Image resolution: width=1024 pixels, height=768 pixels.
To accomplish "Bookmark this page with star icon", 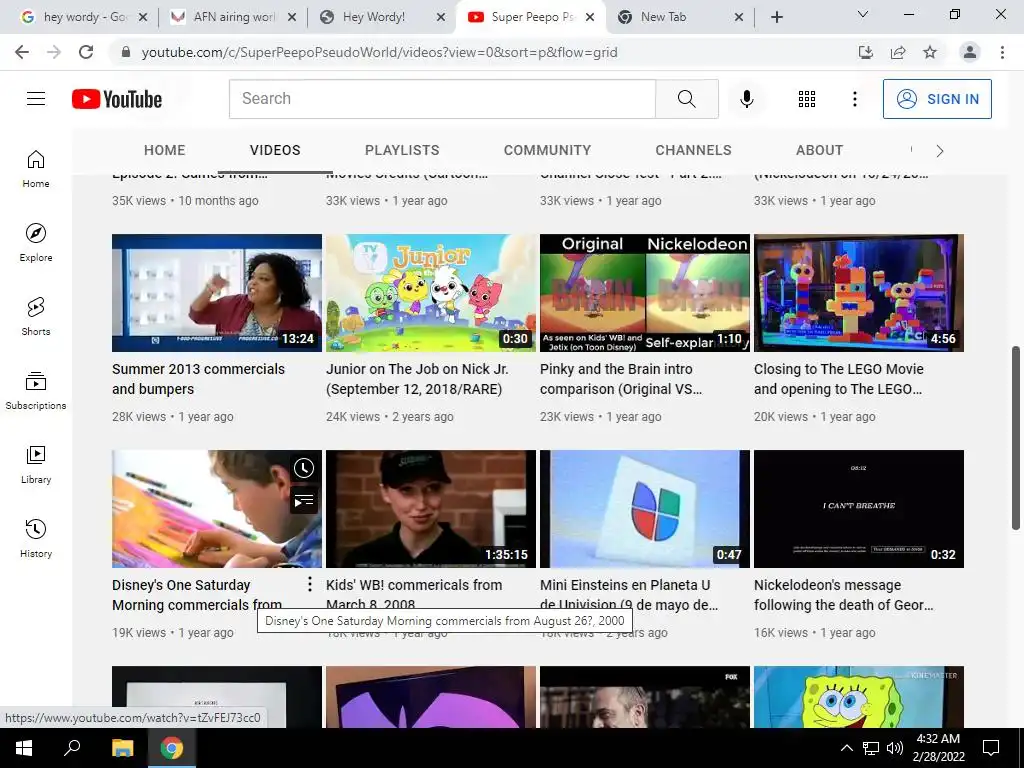I will (930, 52).
